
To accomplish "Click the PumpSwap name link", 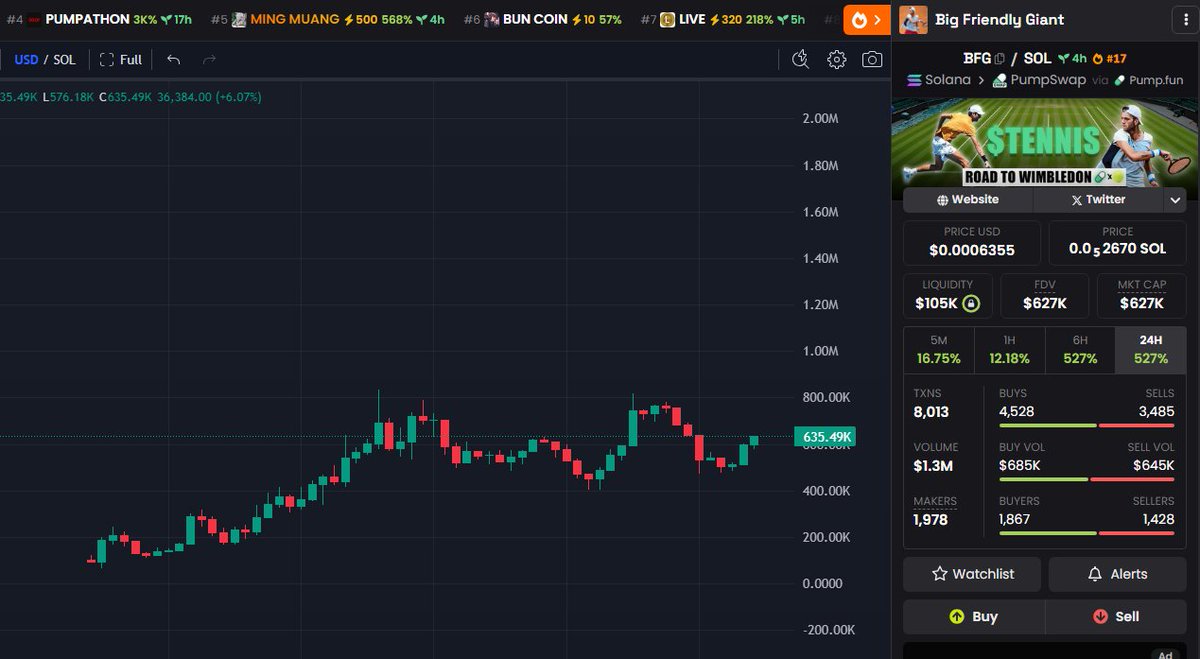I will 1048,80.
